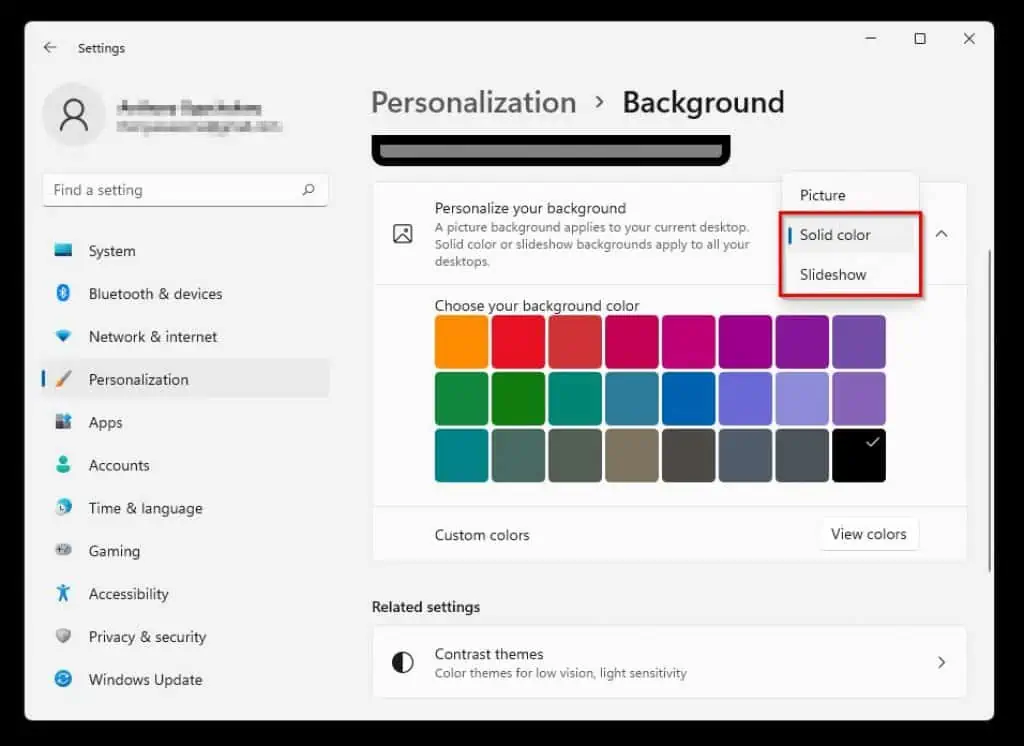The image size is (1024, 746).
Task: Click the Find a setting search box
Action: tap(185, 189)
